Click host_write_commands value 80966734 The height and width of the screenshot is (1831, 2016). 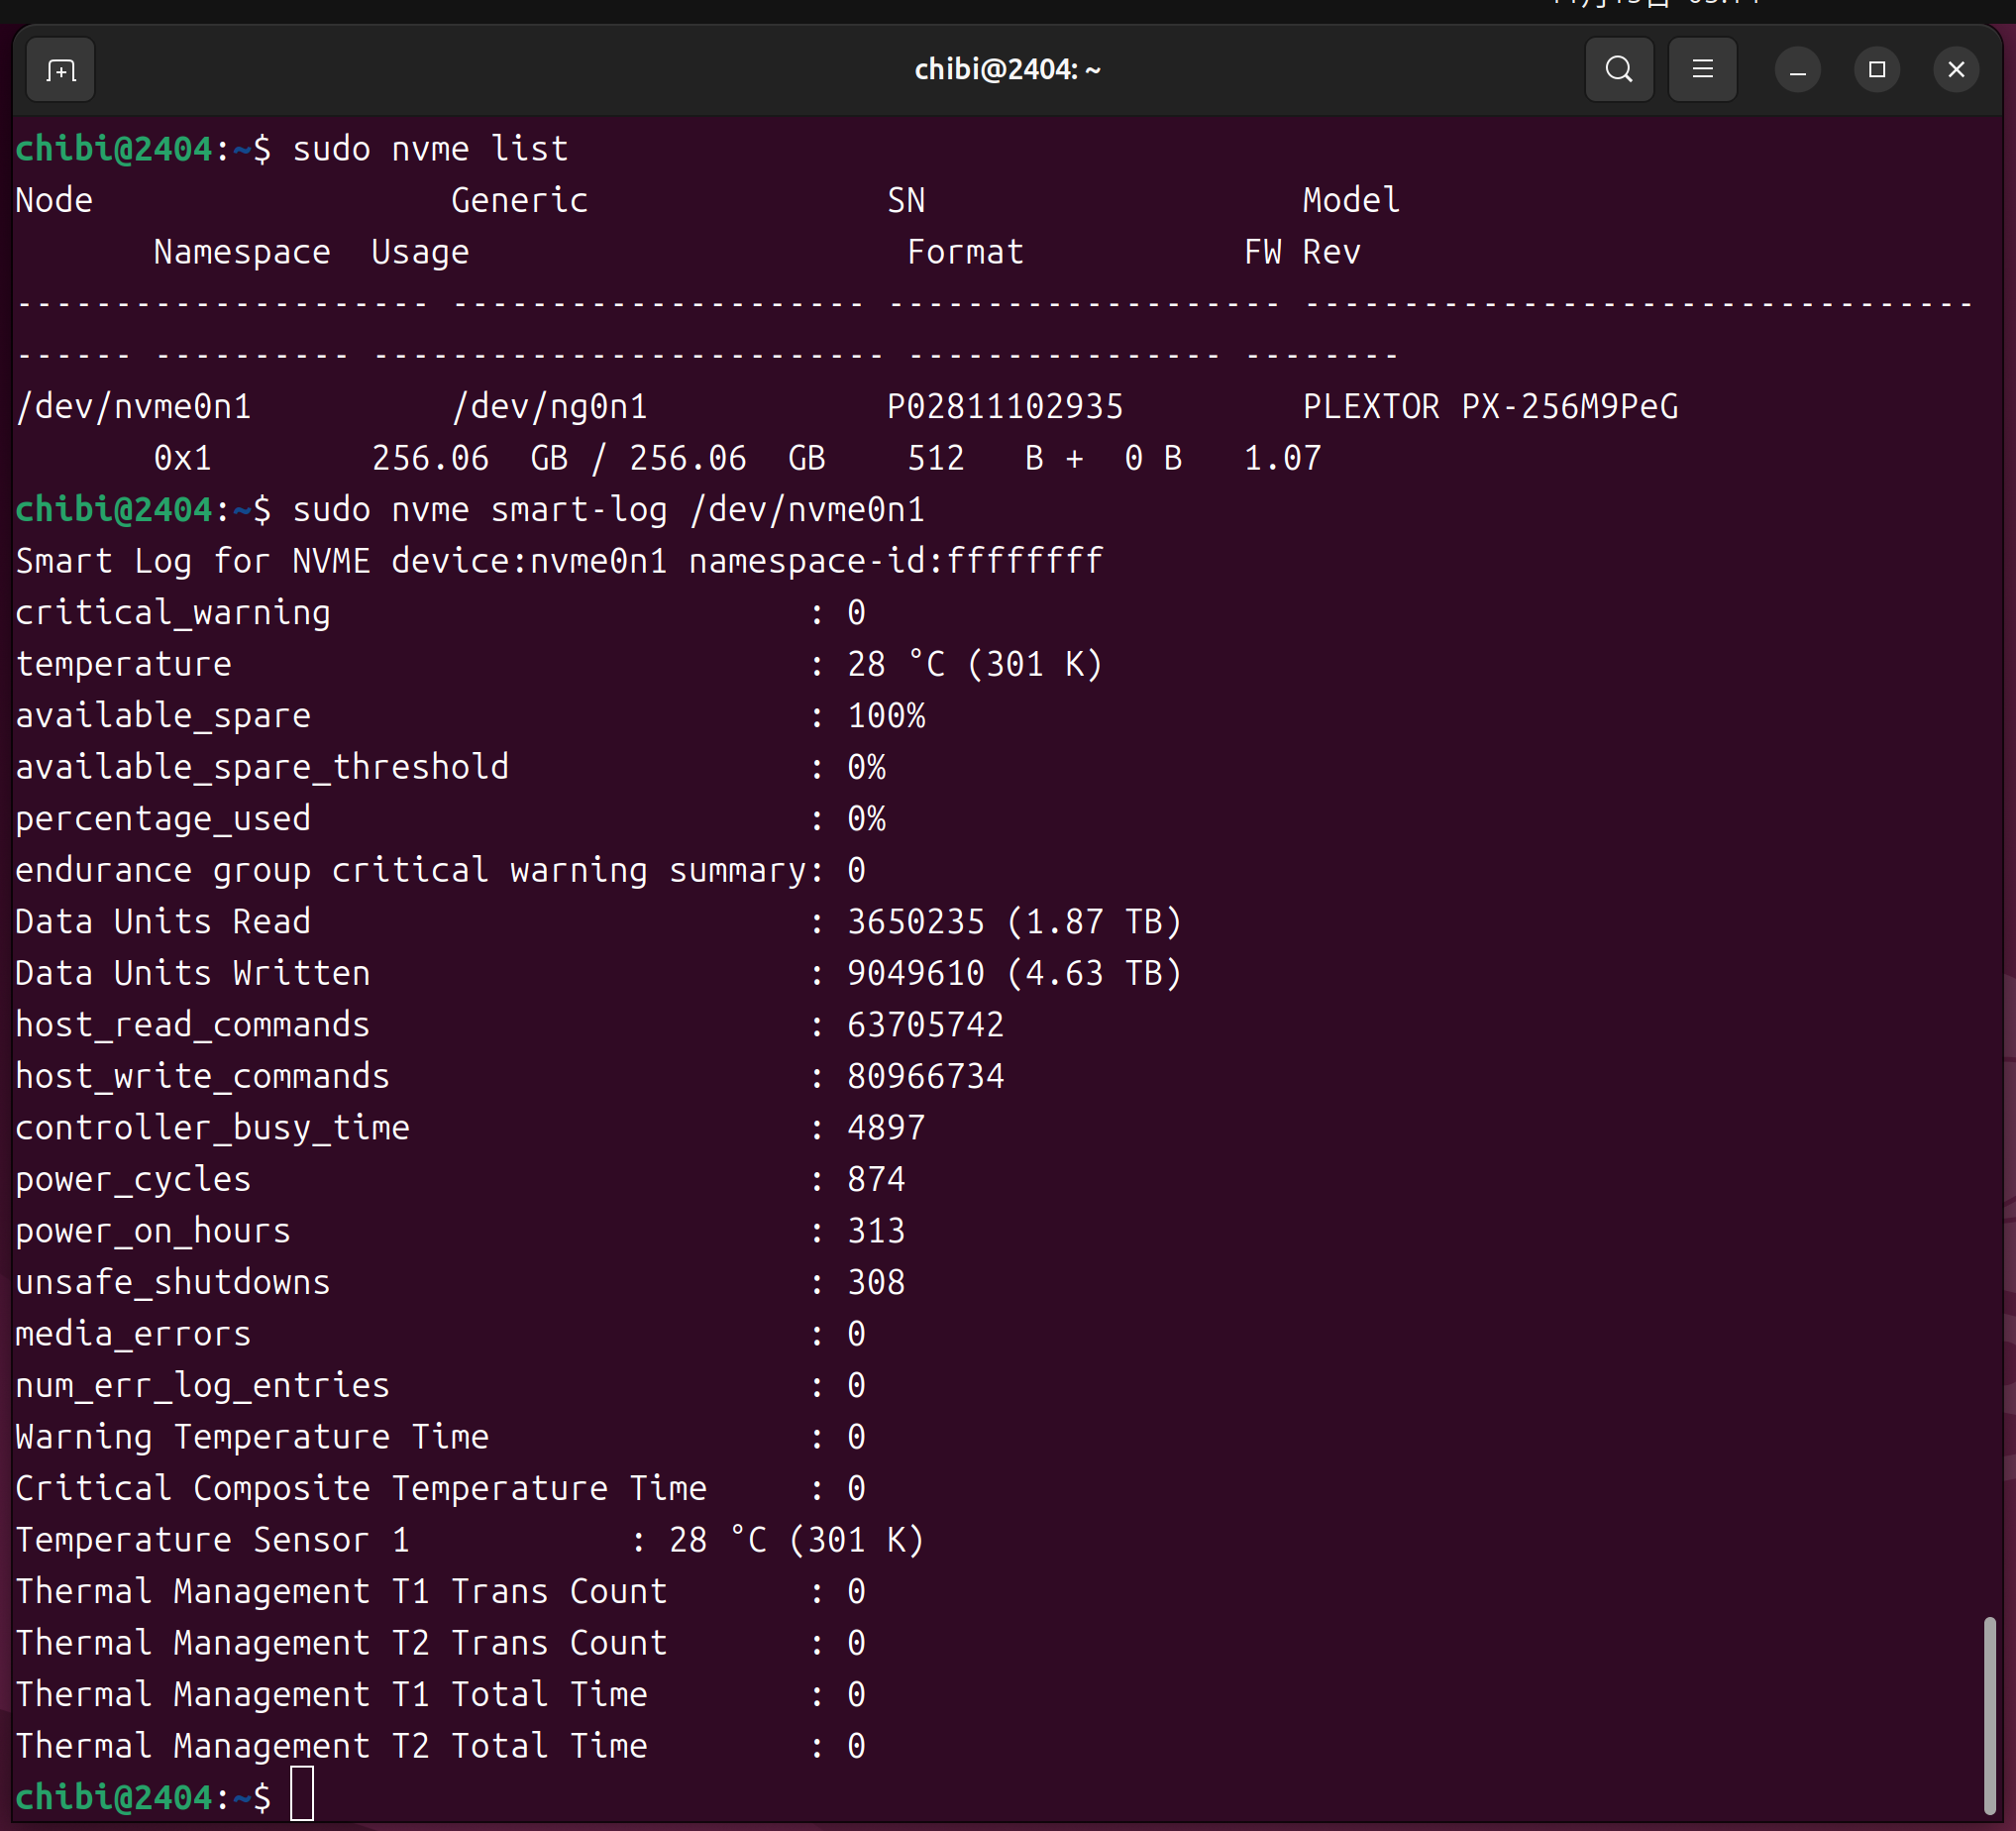pyautogui.click(x=926, y=1077)
